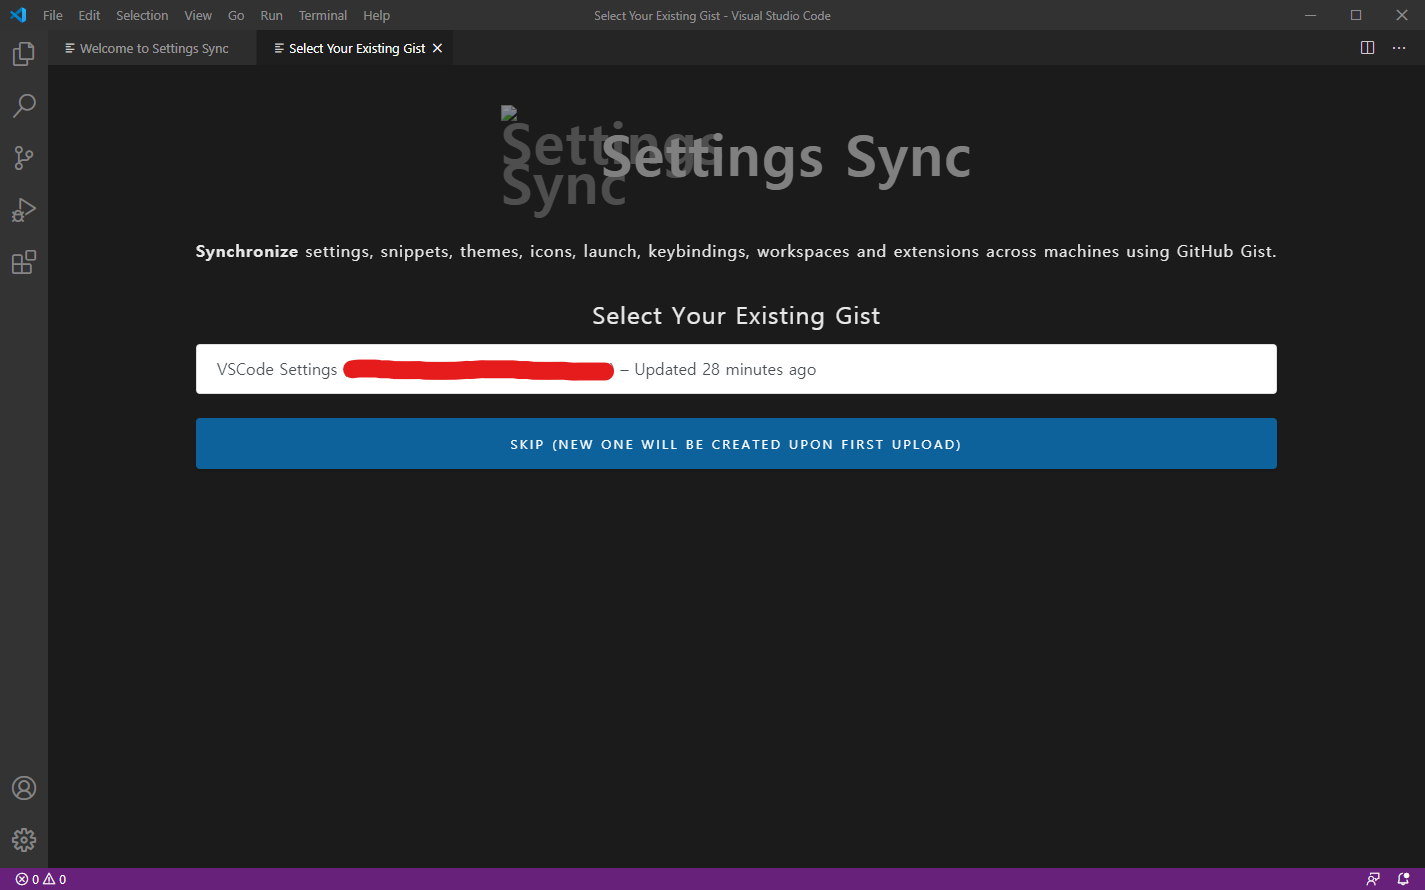Maximize the Visual Studio Code window
The height and width of the screenshot is (890, 1425).
1356,15
